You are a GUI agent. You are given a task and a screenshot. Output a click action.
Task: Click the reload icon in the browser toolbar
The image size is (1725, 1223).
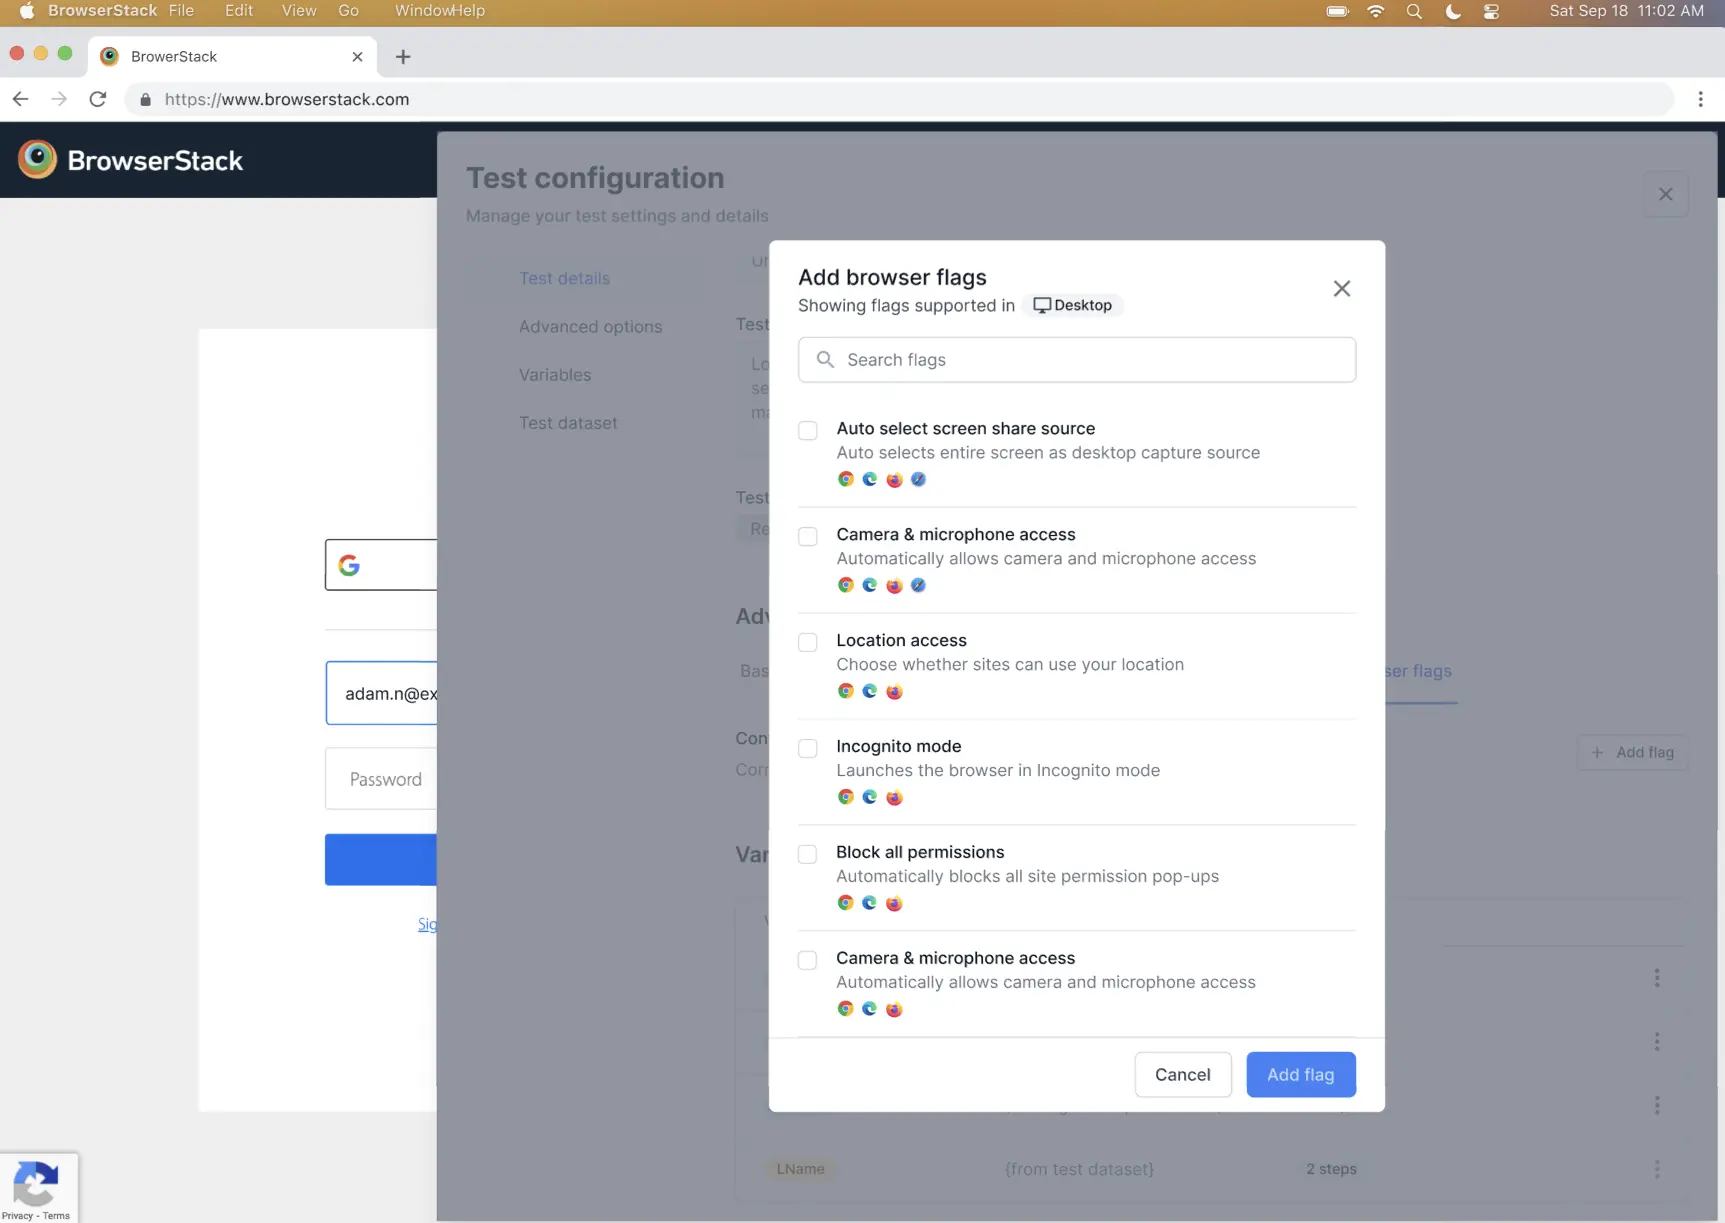click(x=97, y=99)
